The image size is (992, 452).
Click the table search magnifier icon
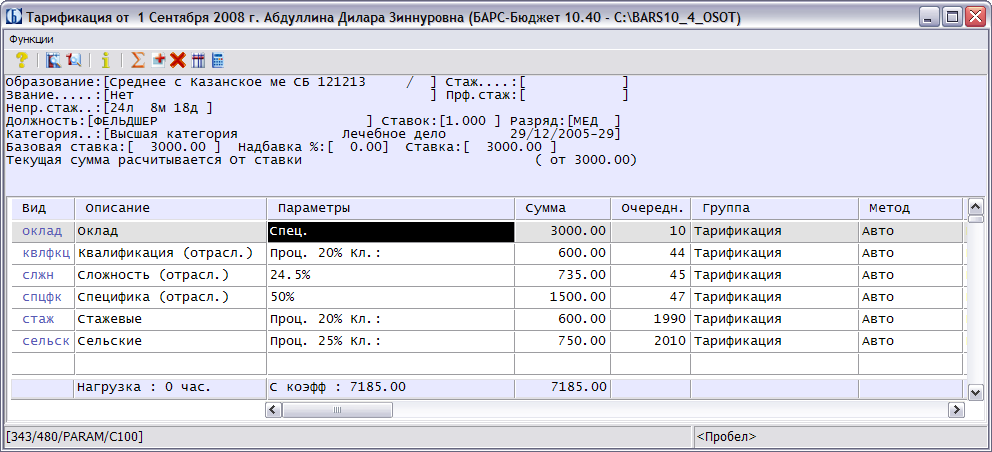54,60
